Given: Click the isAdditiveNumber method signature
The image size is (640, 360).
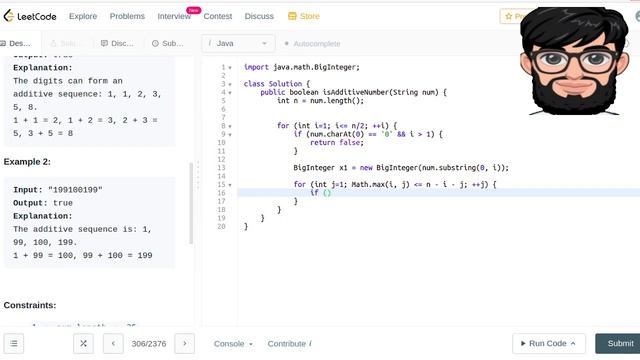Looking at the screenshot, I should point(353,92).
